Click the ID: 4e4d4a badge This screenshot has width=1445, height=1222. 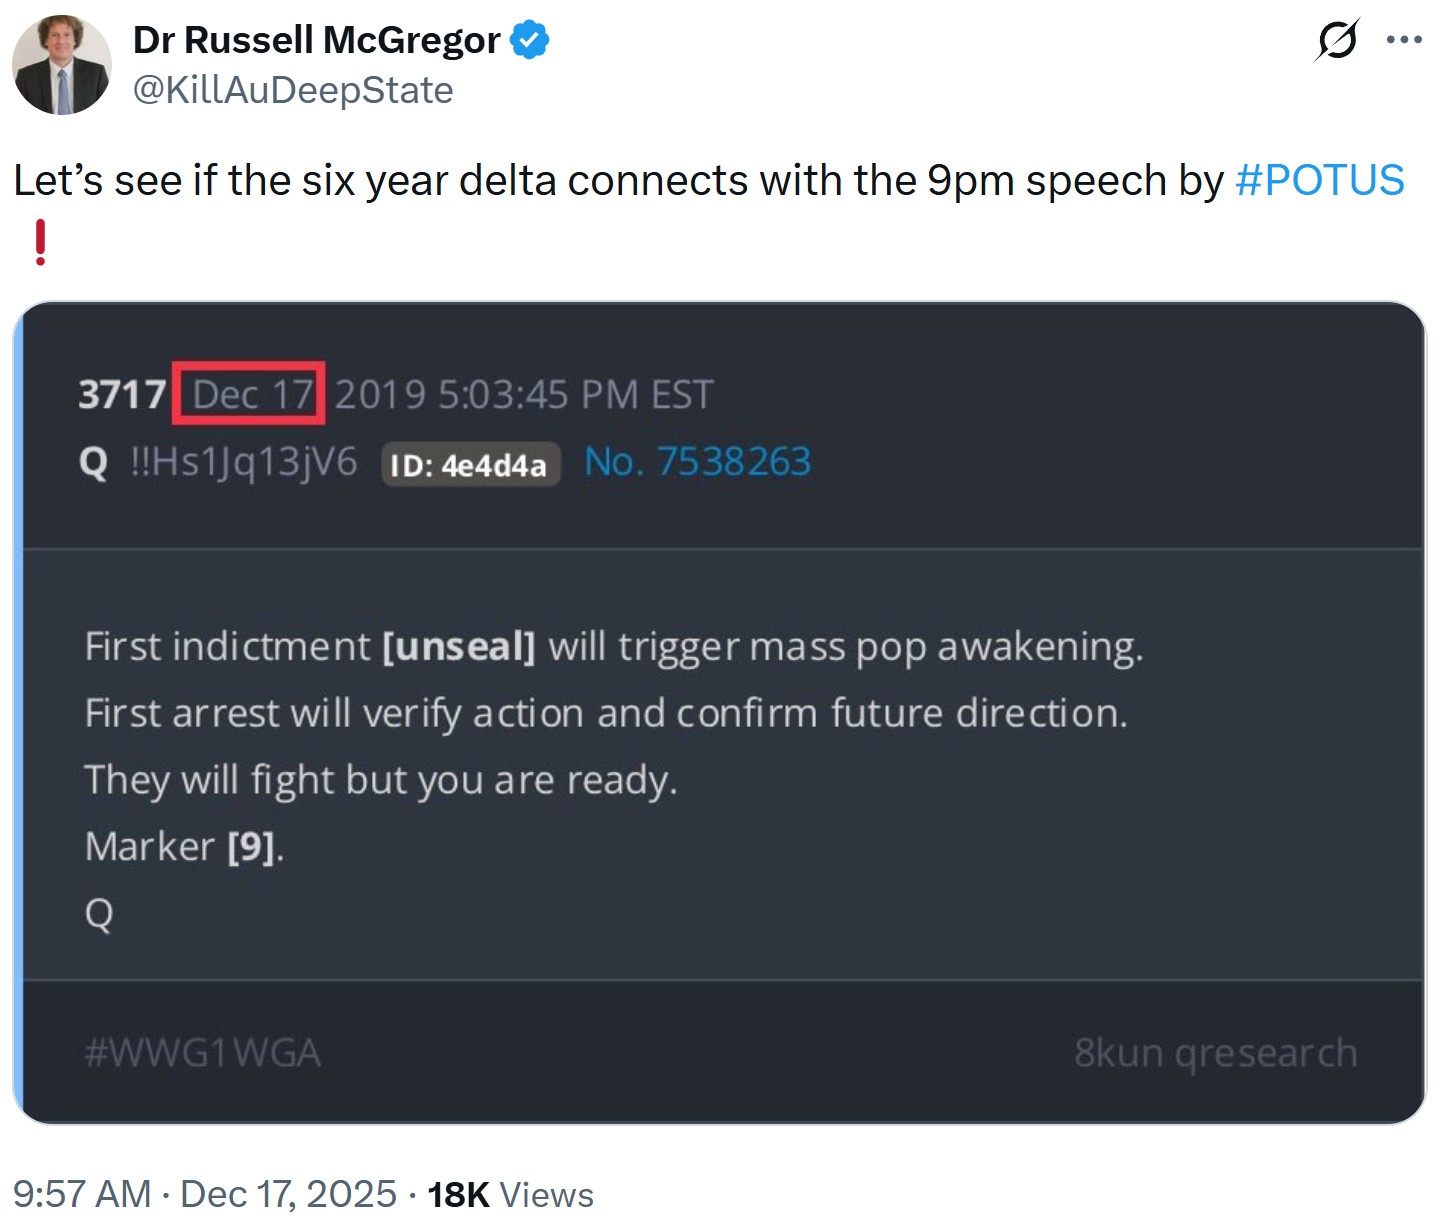pyautogui.click(x=469, y=465)
